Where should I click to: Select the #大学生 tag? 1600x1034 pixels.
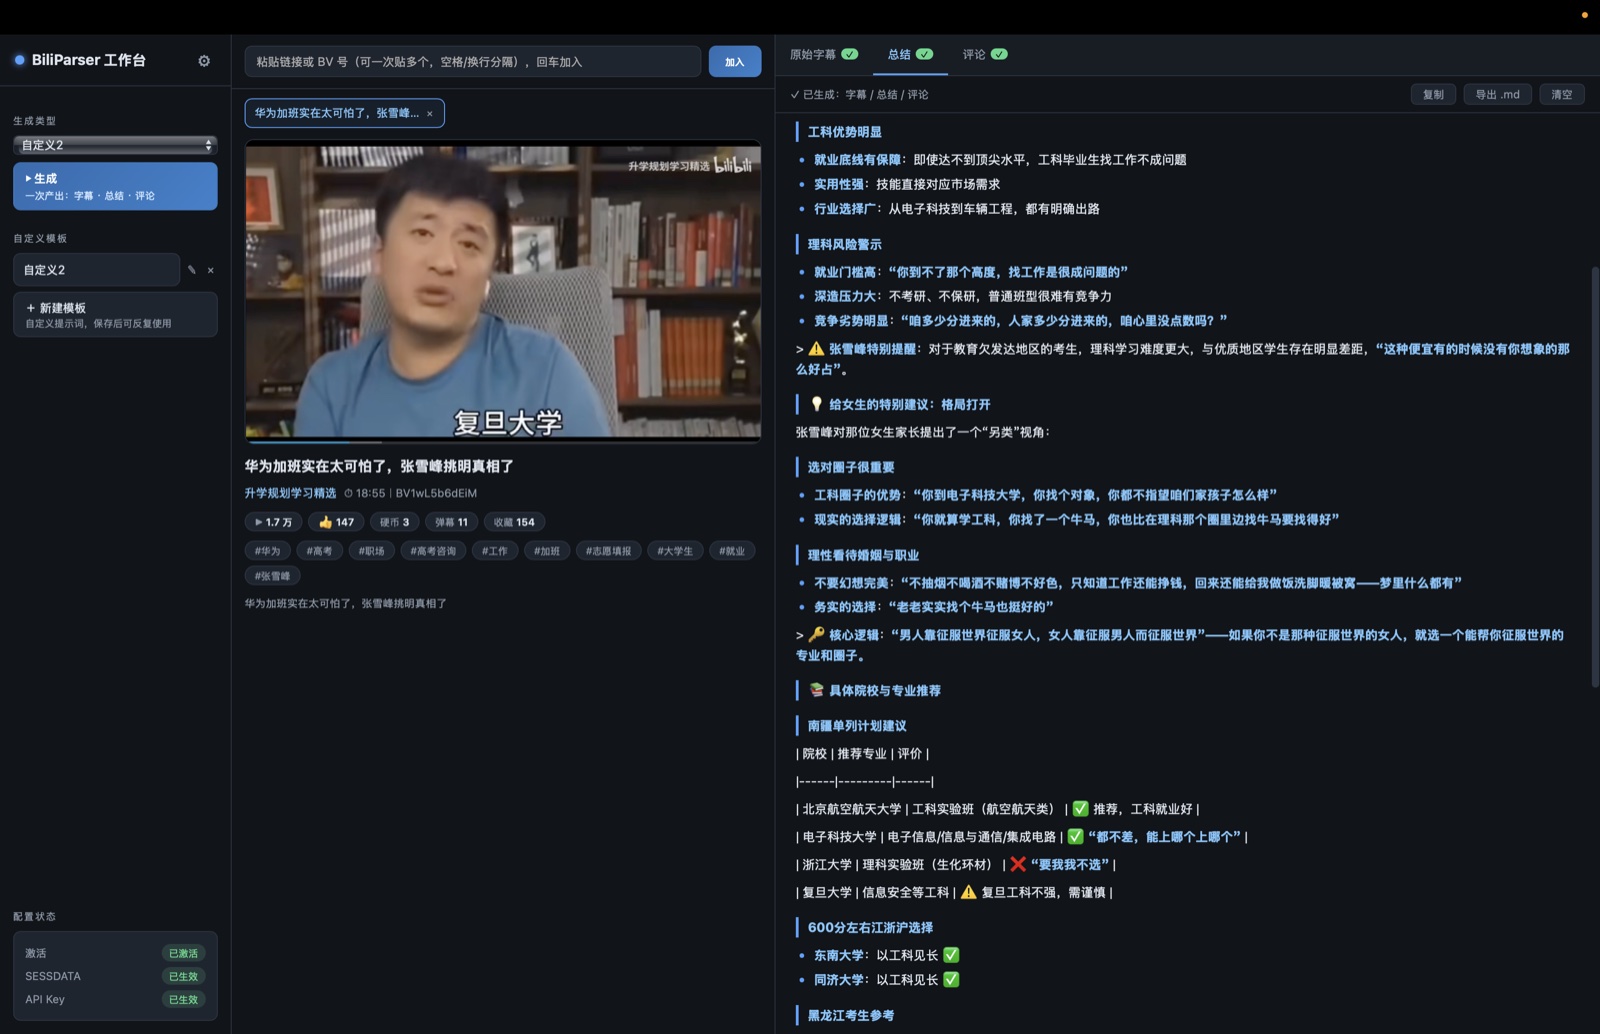[x=675, y=551]
